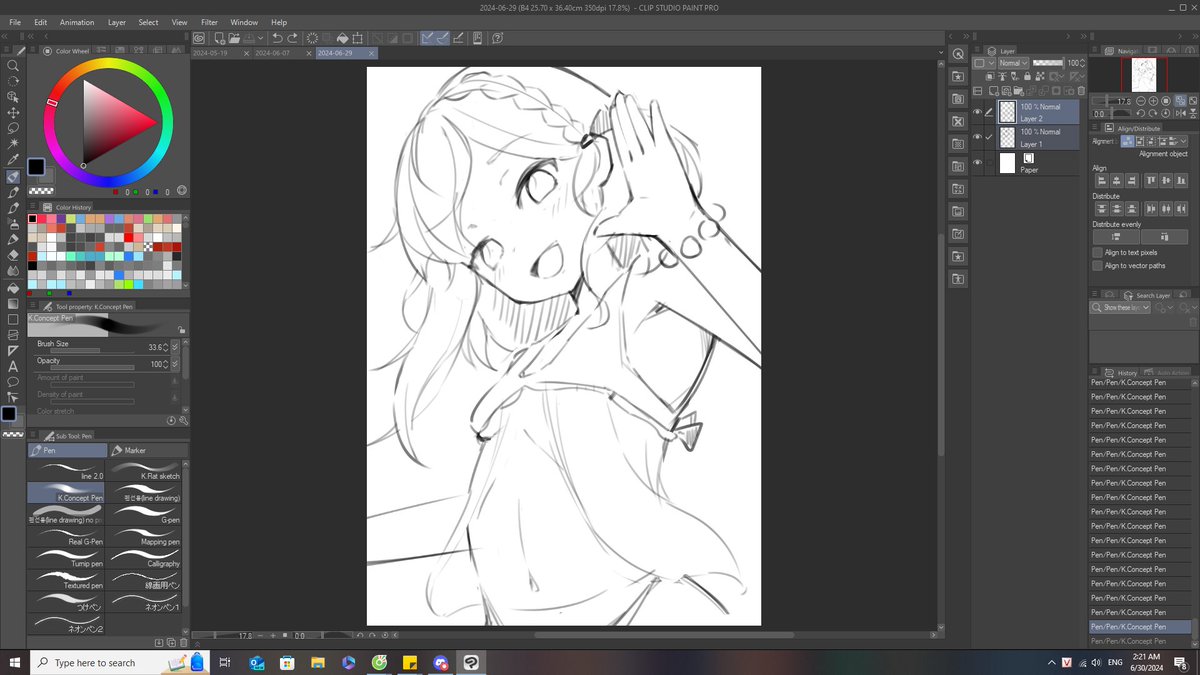Open the Filter menu

pos(209,22)
